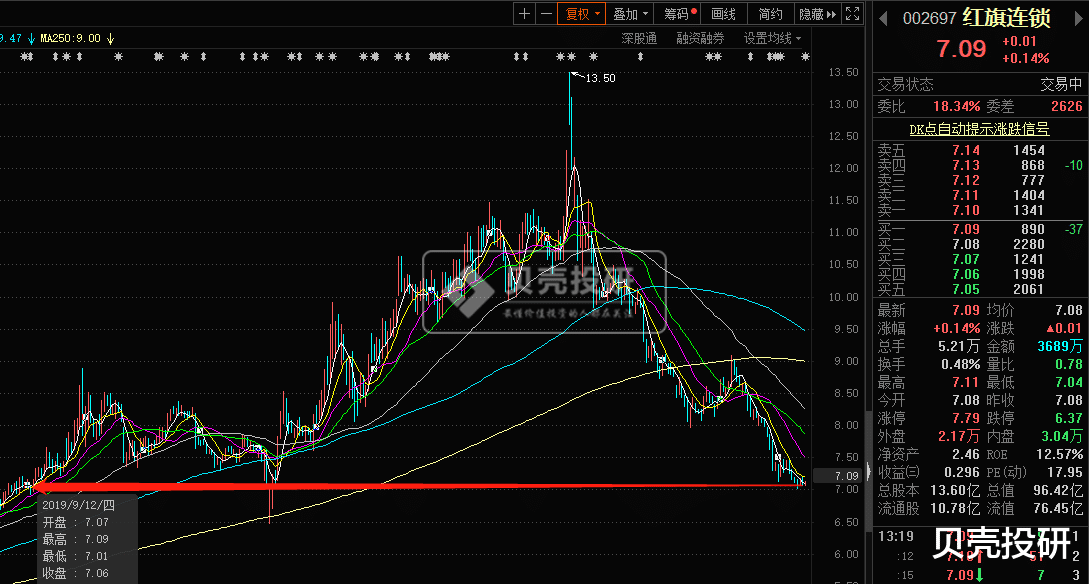
Task: Click the arrow next to MA250:9.00
Action: pyautogui.click(x=110, y=38)
